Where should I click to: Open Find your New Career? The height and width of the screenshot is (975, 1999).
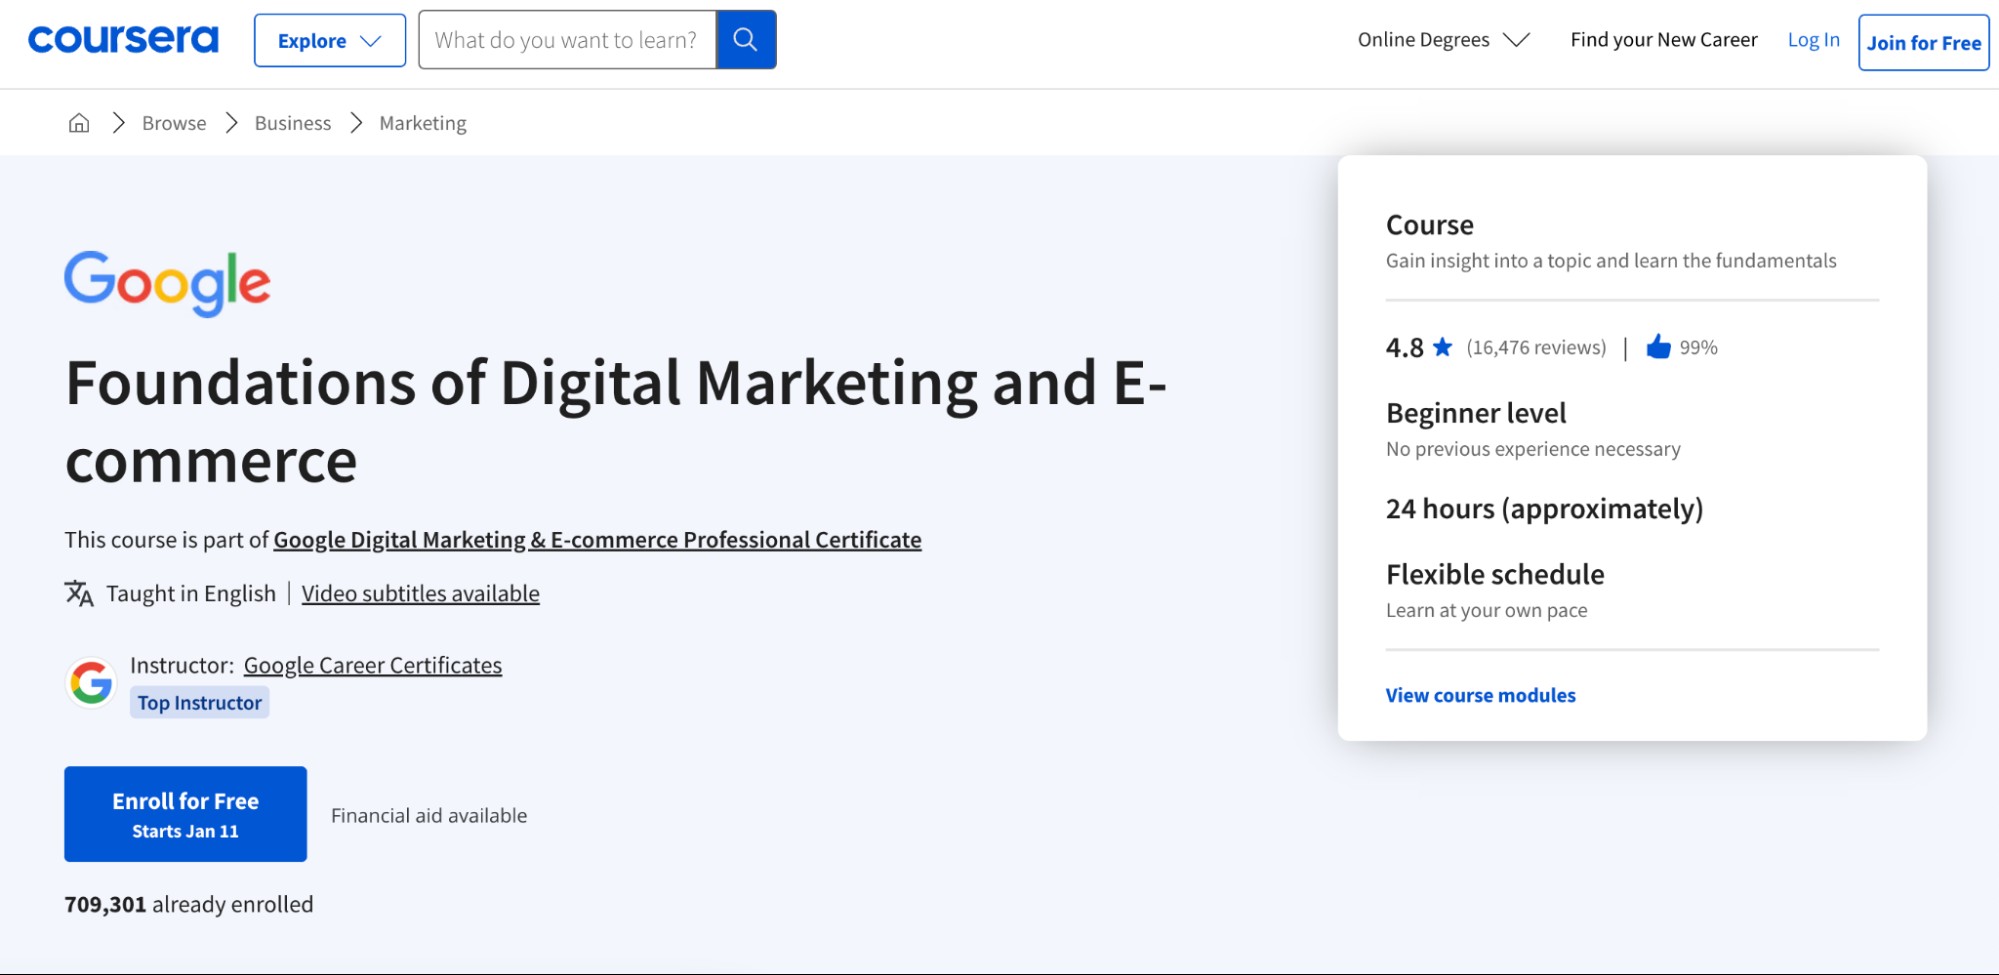point(1663,40)
